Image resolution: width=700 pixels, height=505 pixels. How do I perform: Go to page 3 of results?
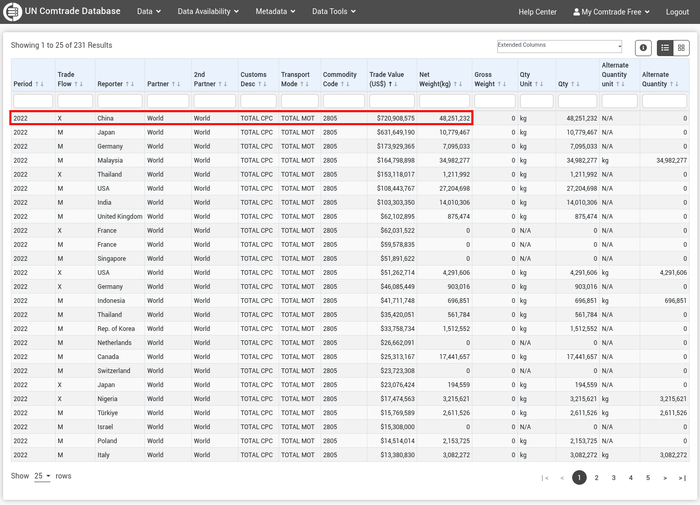[x=614, y=478]
